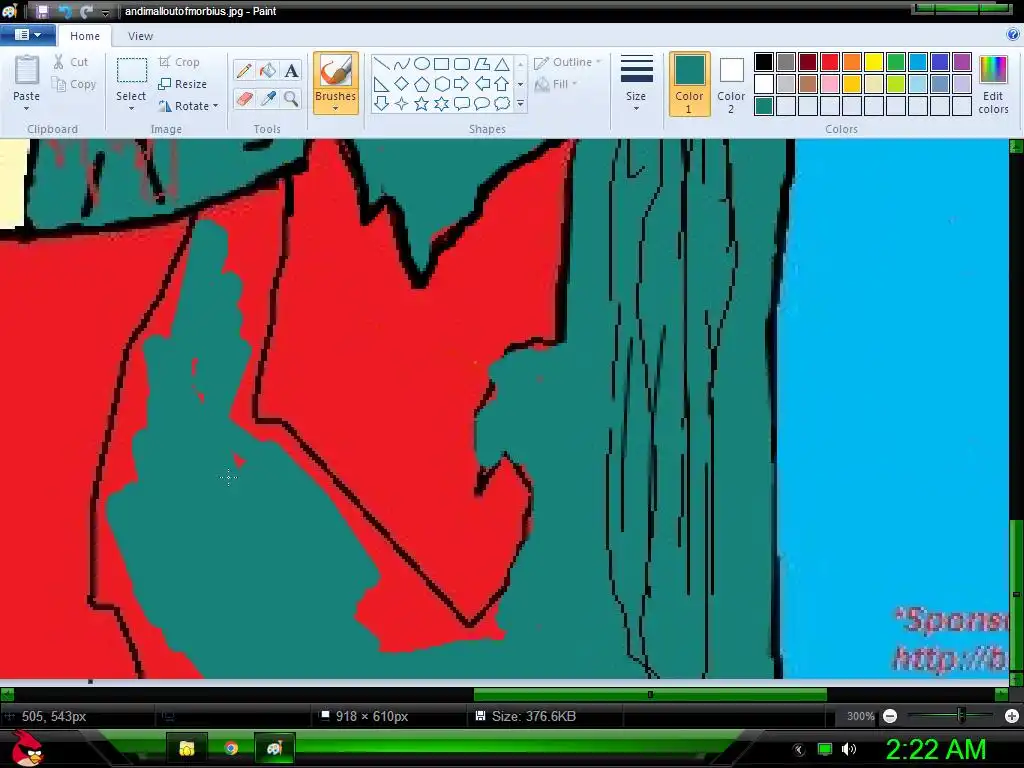Click the volume speaker tray icon
The width and height of the screenshot is (1024, 768).
coord(849,749)
